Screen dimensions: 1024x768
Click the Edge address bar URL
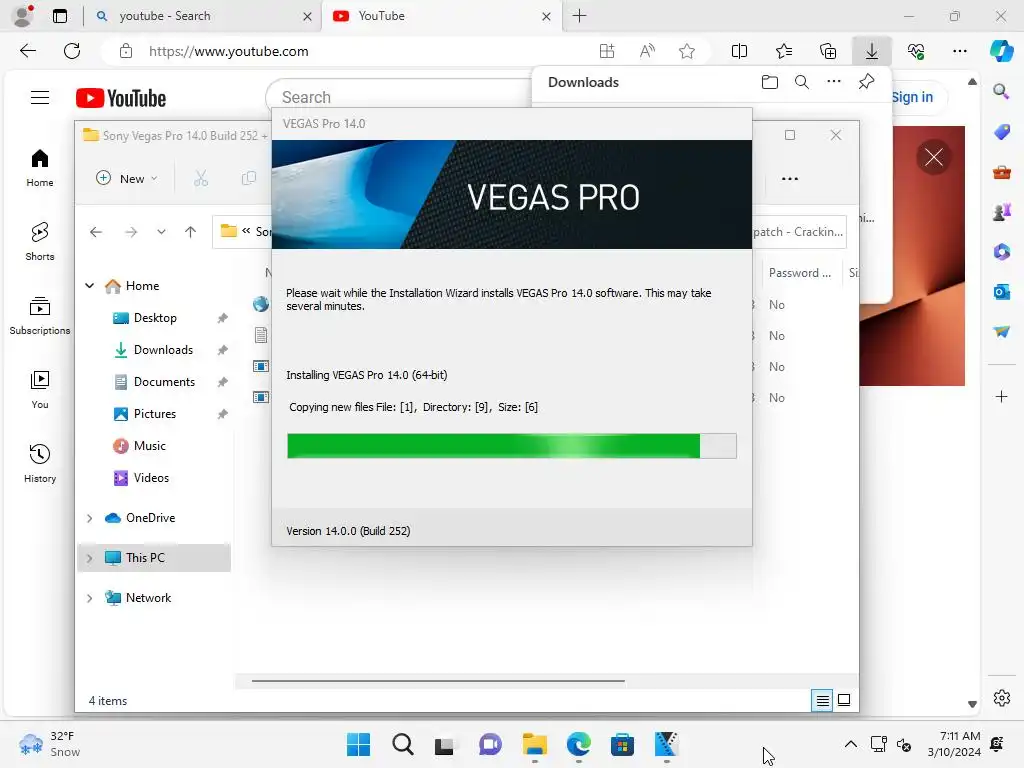[229, 51]
